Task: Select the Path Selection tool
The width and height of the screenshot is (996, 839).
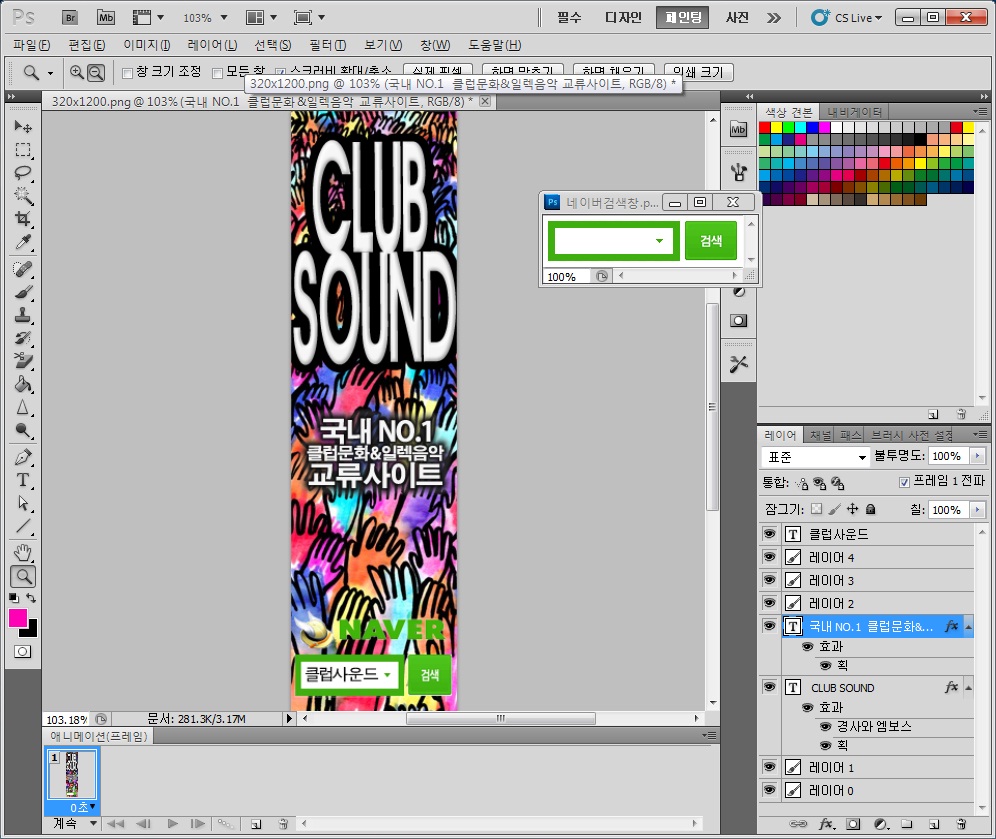Action: 23,503
